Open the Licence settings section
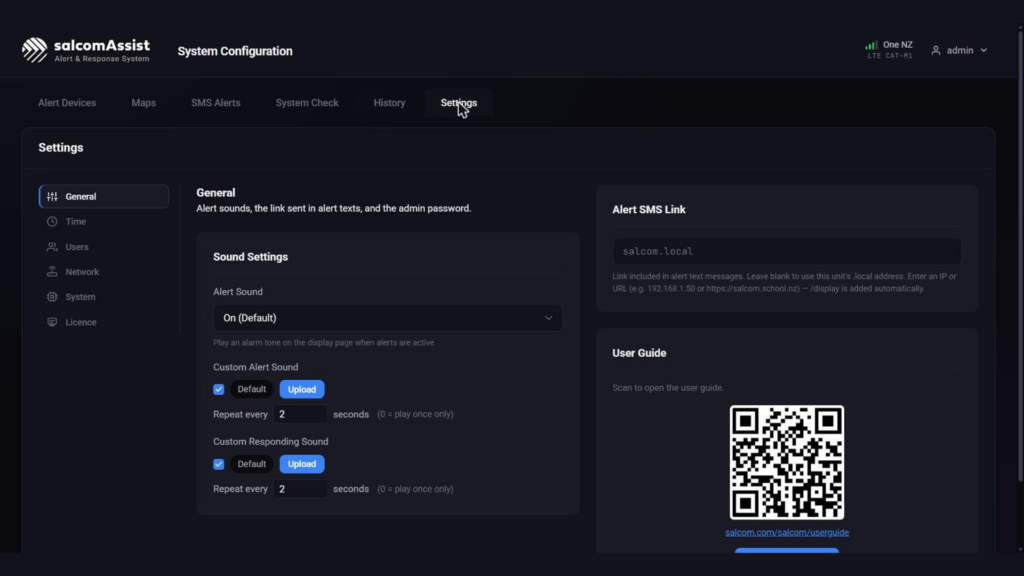This screenshot has height=576, width=1024. [104, 322]
